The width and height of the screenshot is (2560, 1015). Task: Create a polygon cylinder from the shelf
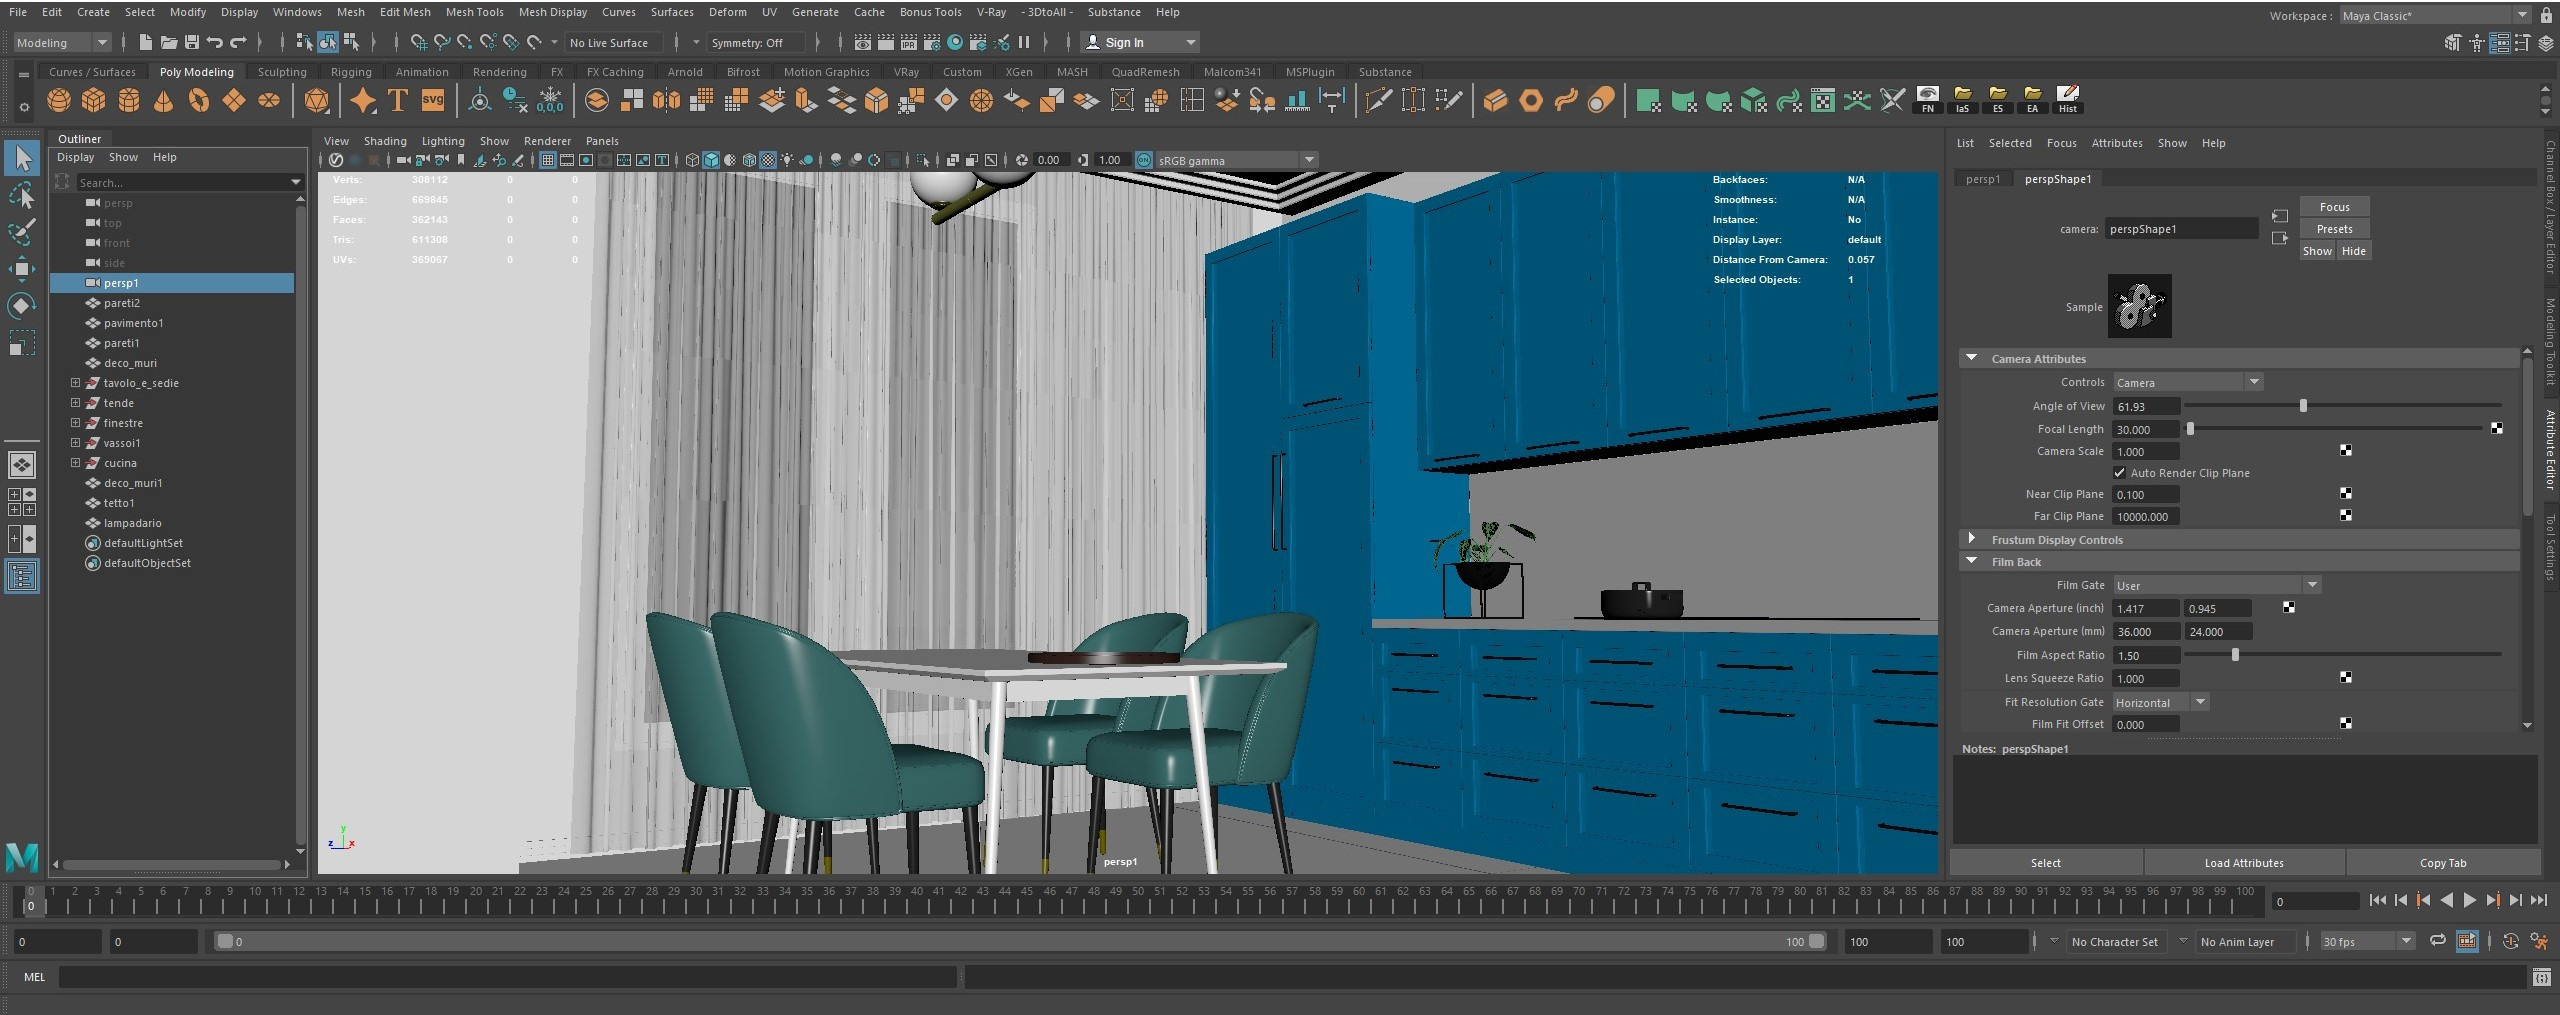pos(129,100)
